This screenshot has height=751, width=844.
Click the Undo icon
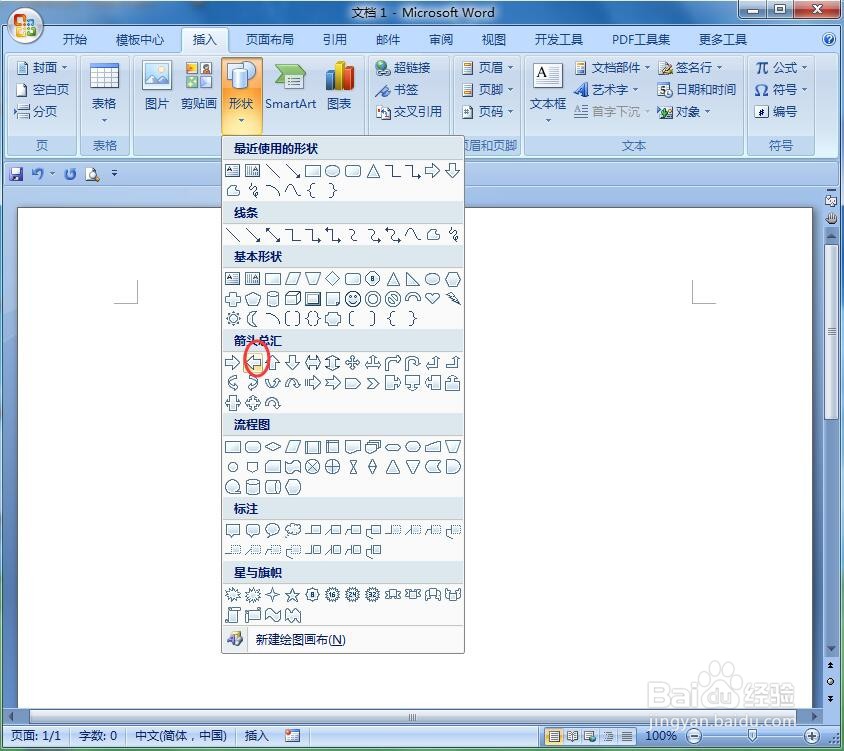click(37, 174)
